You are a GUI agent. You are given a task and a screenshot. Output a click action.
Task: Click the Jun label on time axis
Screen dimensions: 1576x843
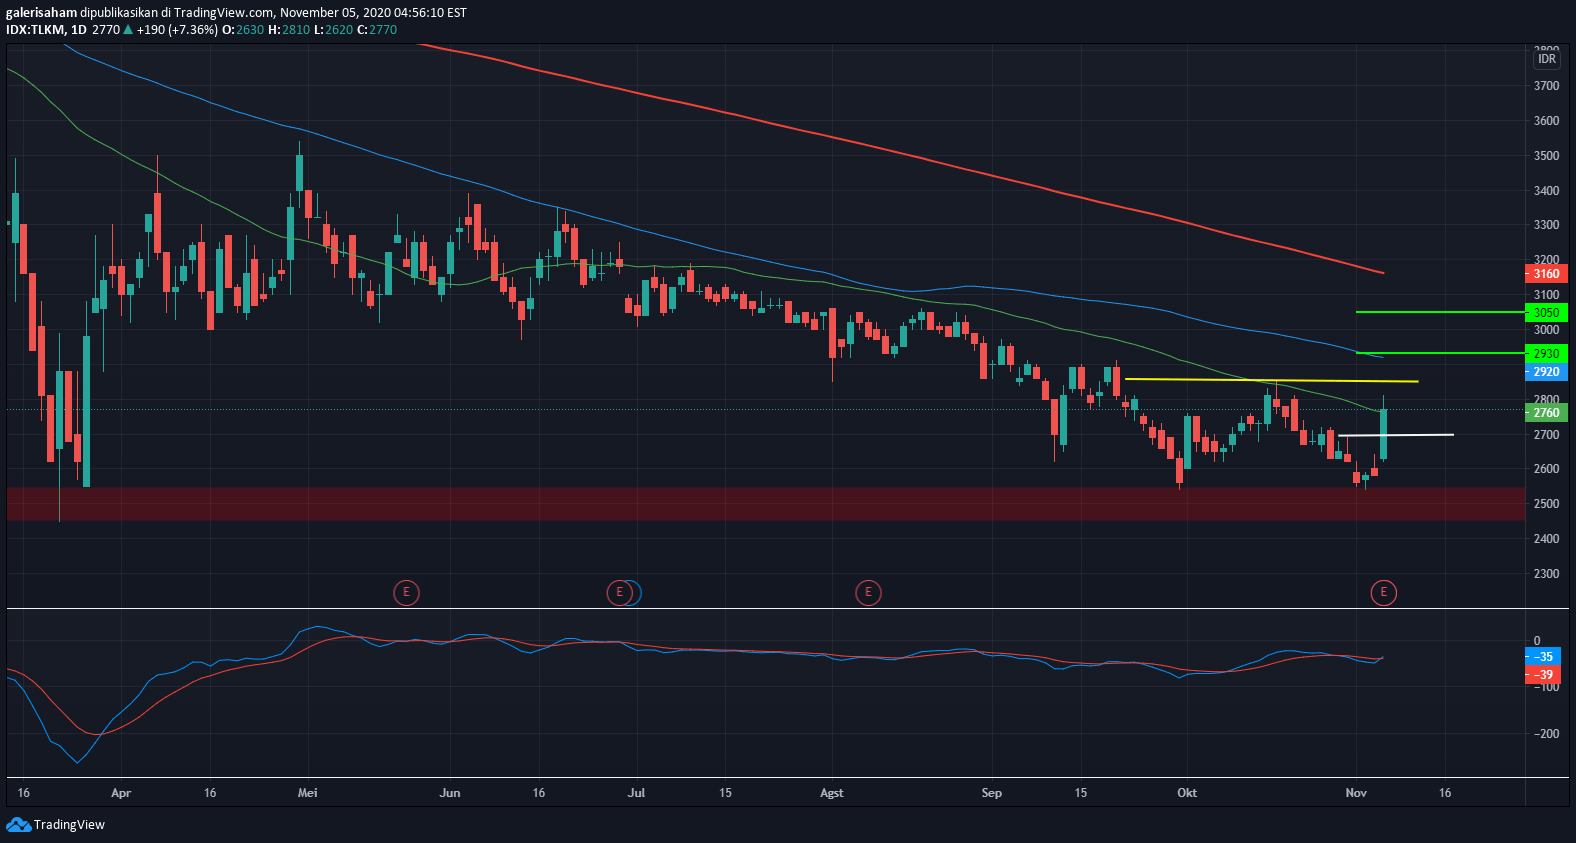[x=450, y=793]
